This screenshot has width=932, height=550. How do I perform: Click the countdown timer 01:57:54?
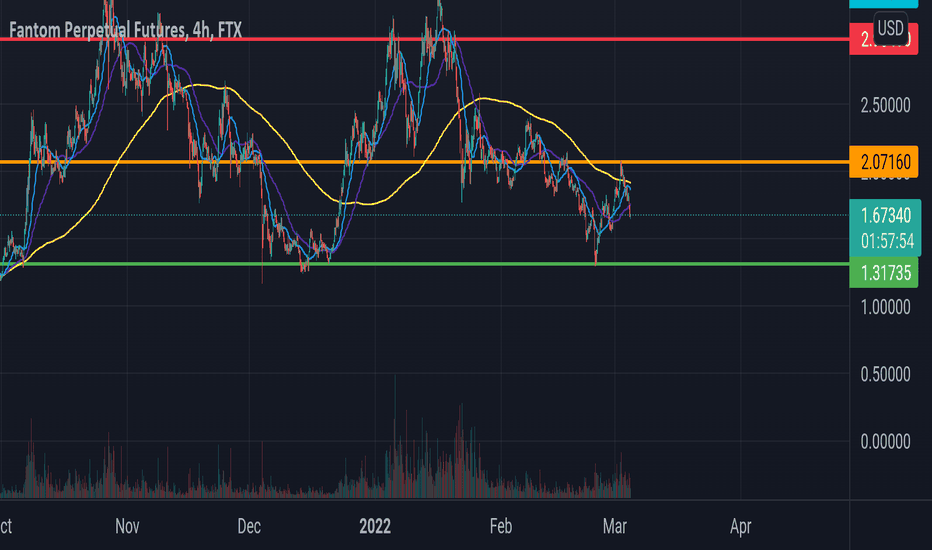coord(887,241)
